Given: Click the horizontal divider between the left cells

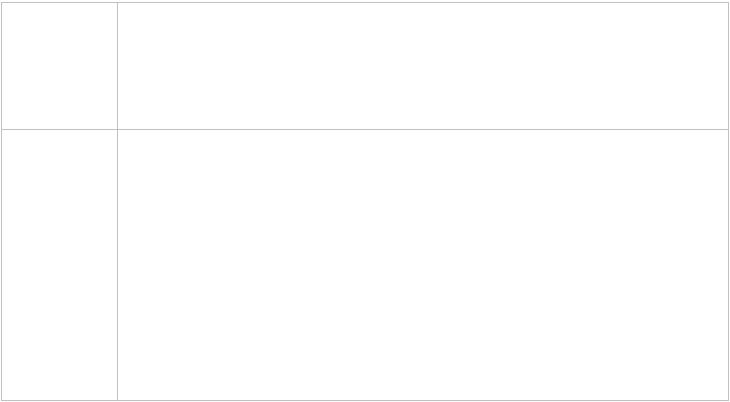Looking at the screenshot, I should tap(59, 129).
